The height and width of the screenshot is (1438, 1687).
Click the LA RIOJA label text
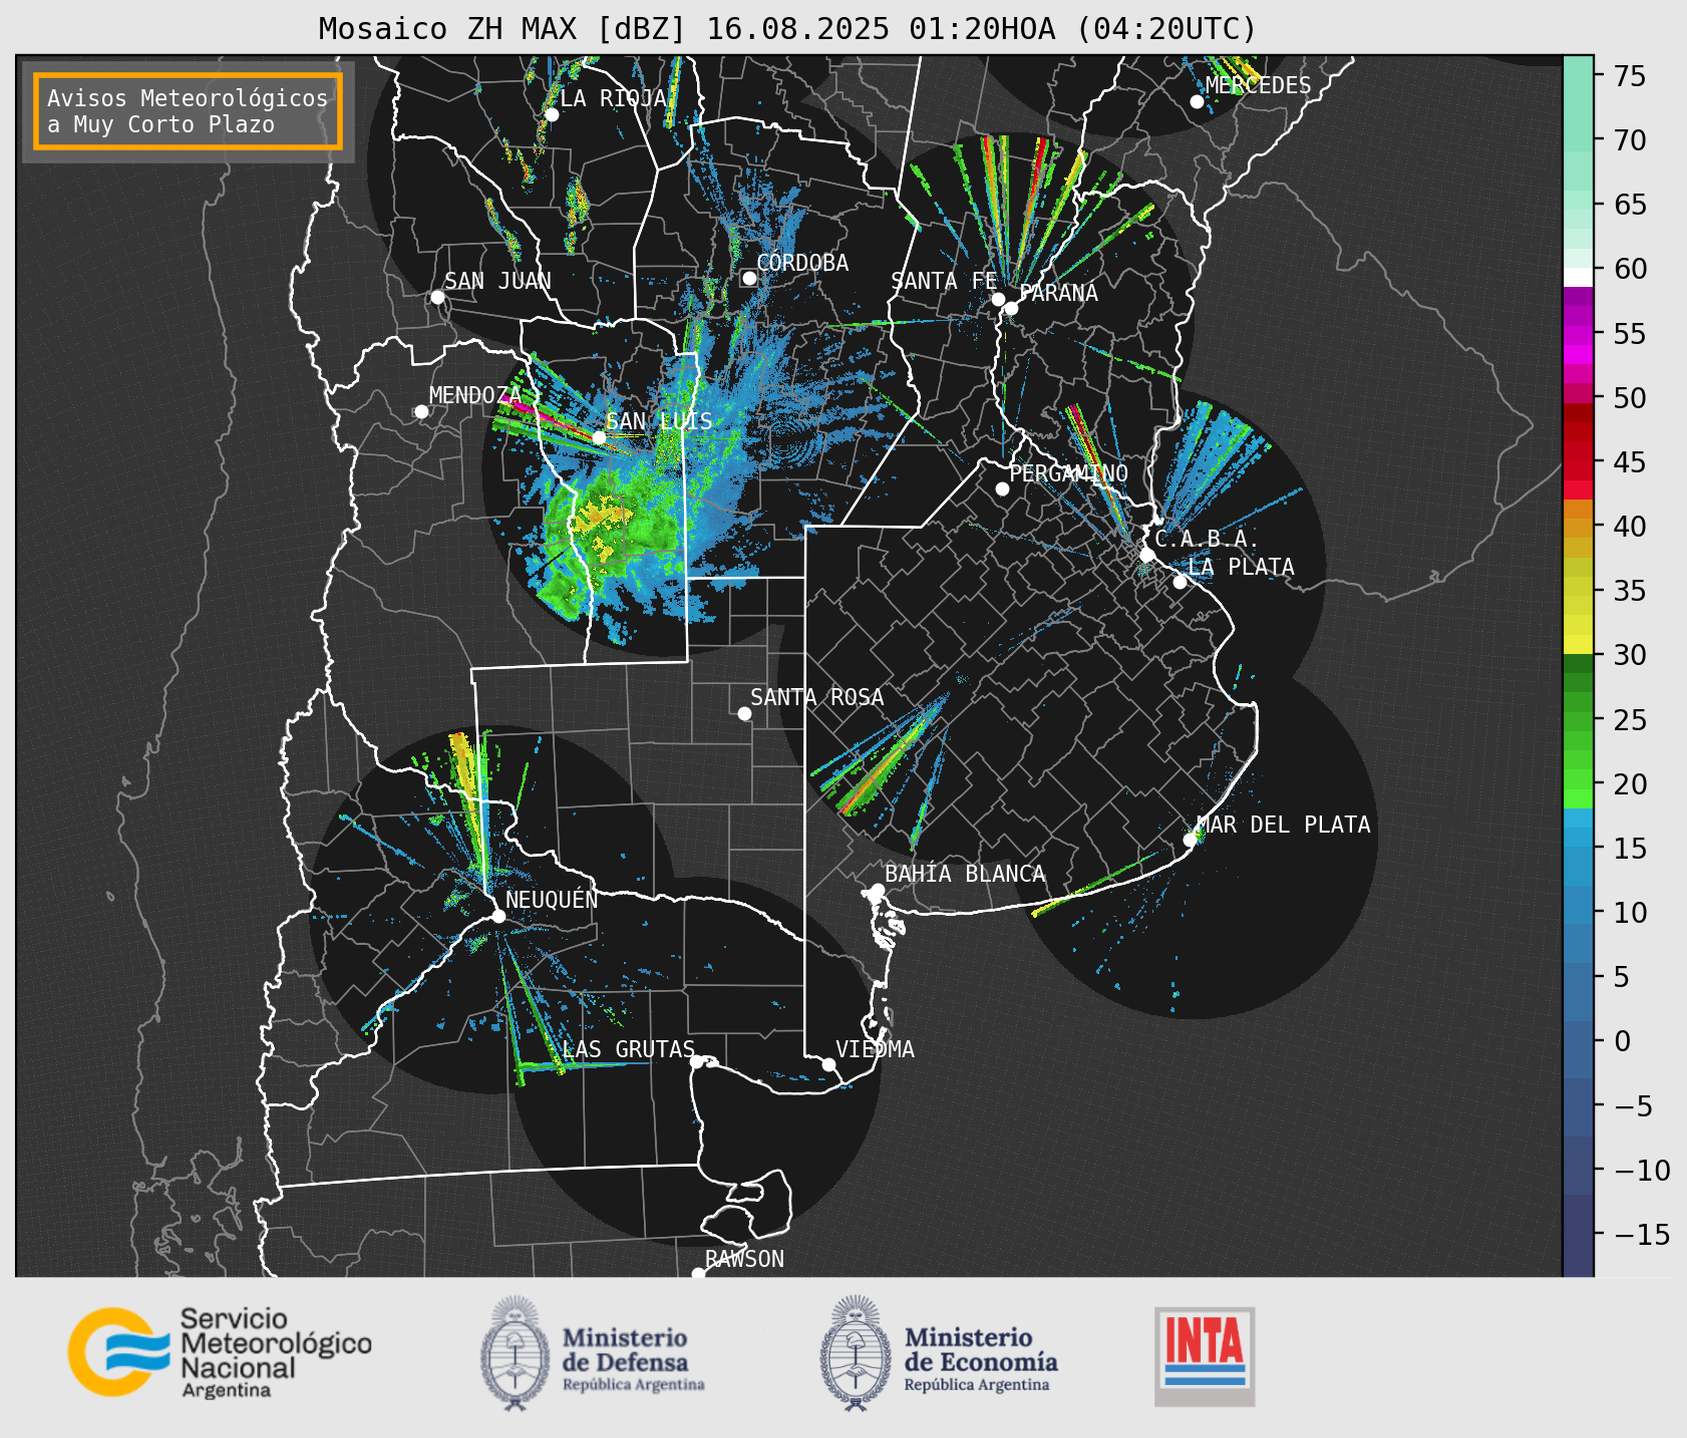[613, 98]
